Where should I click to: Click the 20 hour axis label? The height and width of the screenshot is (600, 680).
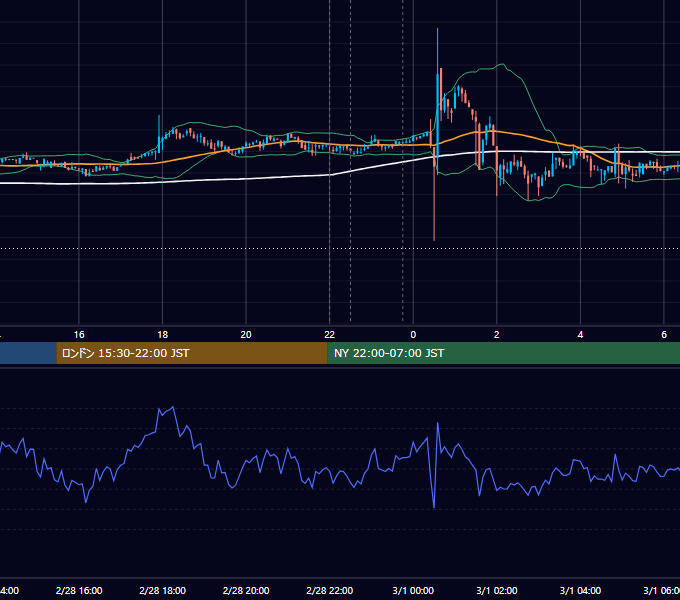246,335
